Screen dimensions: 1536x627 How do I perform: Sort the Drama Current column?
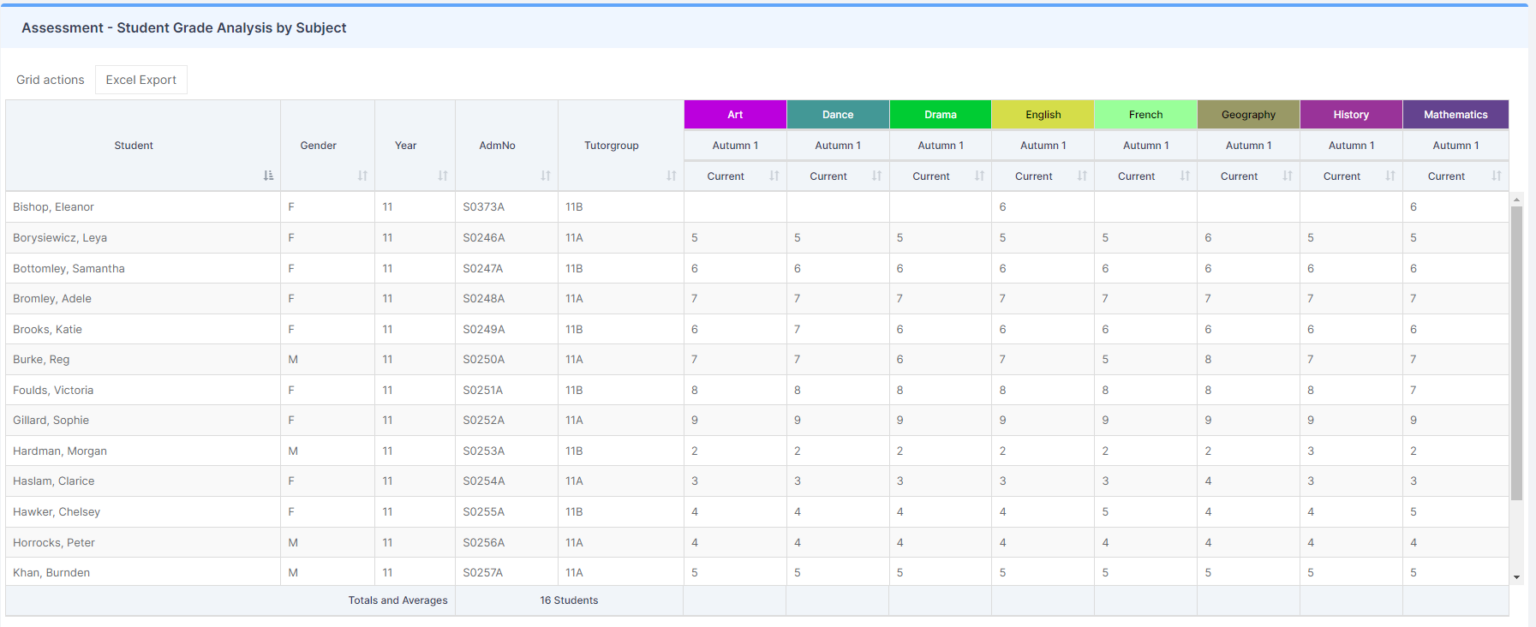(978, 175)
